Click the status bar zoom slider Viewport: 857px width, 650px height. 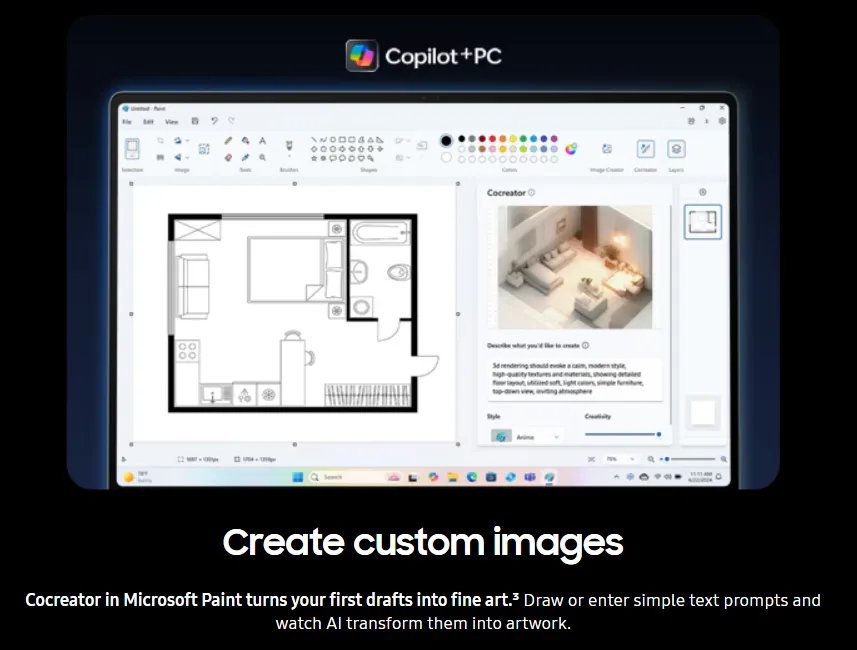tap(688, 459)
